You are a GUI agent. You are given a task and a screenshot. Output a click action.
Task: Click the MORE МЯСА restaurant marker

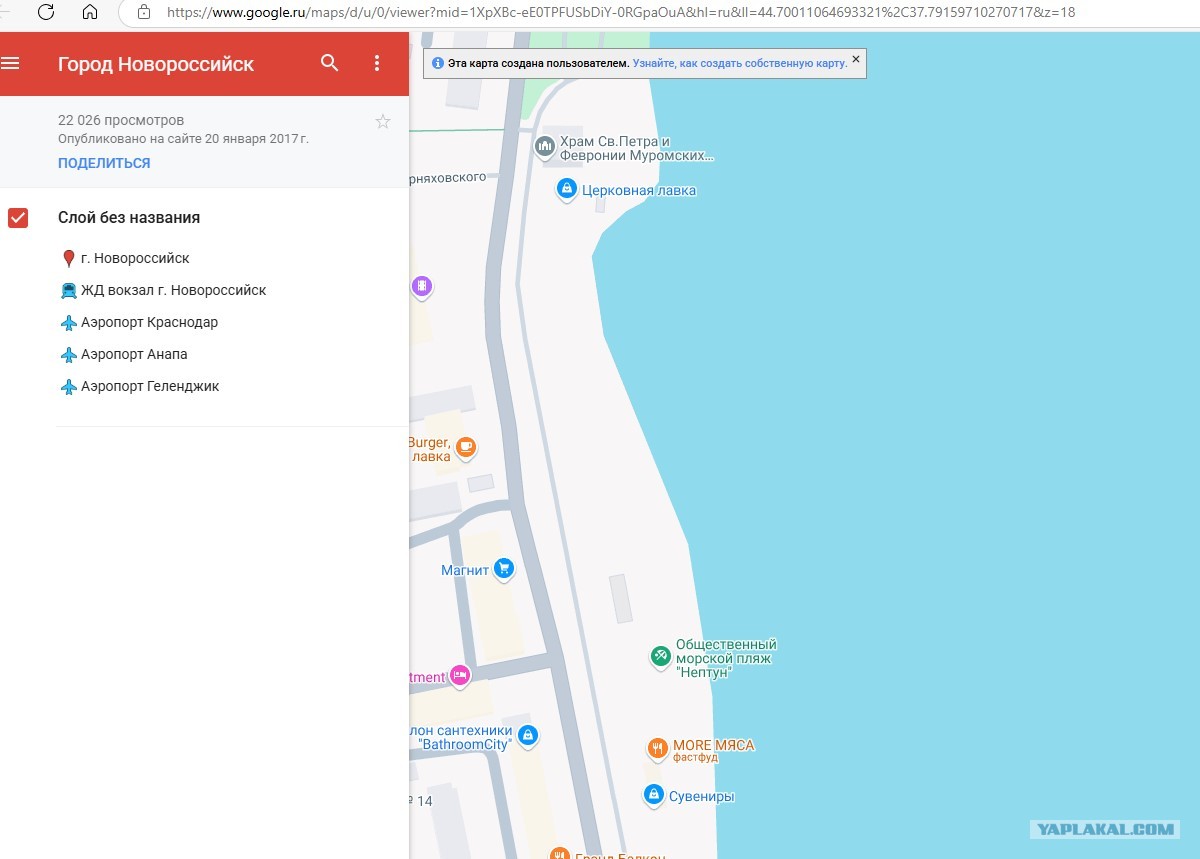pyautogui.click(x=657, y=749)
